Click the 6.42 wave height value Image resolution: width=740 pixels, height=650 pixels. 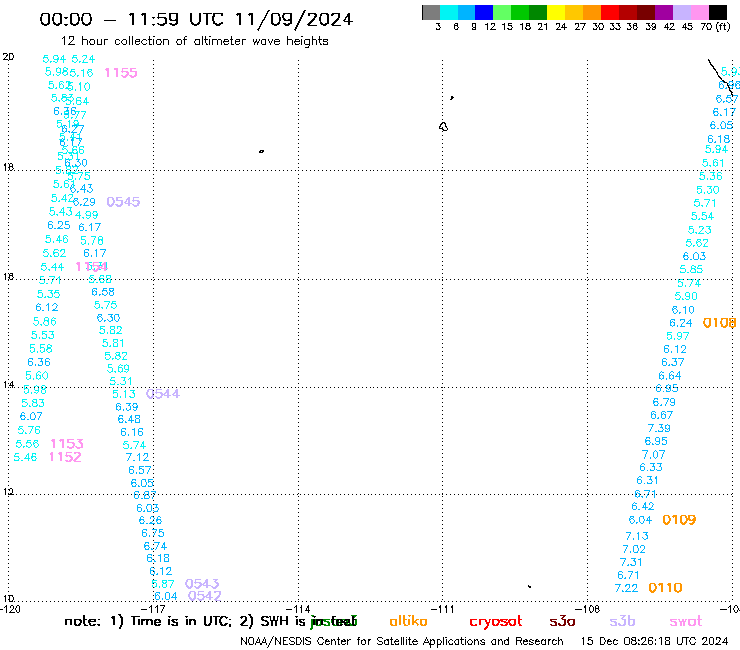643,506
